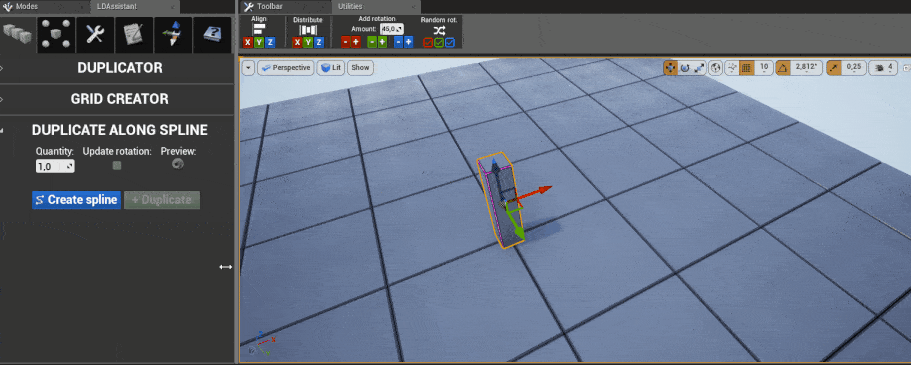Switch to the Modes tab

(x=28, y=6)
